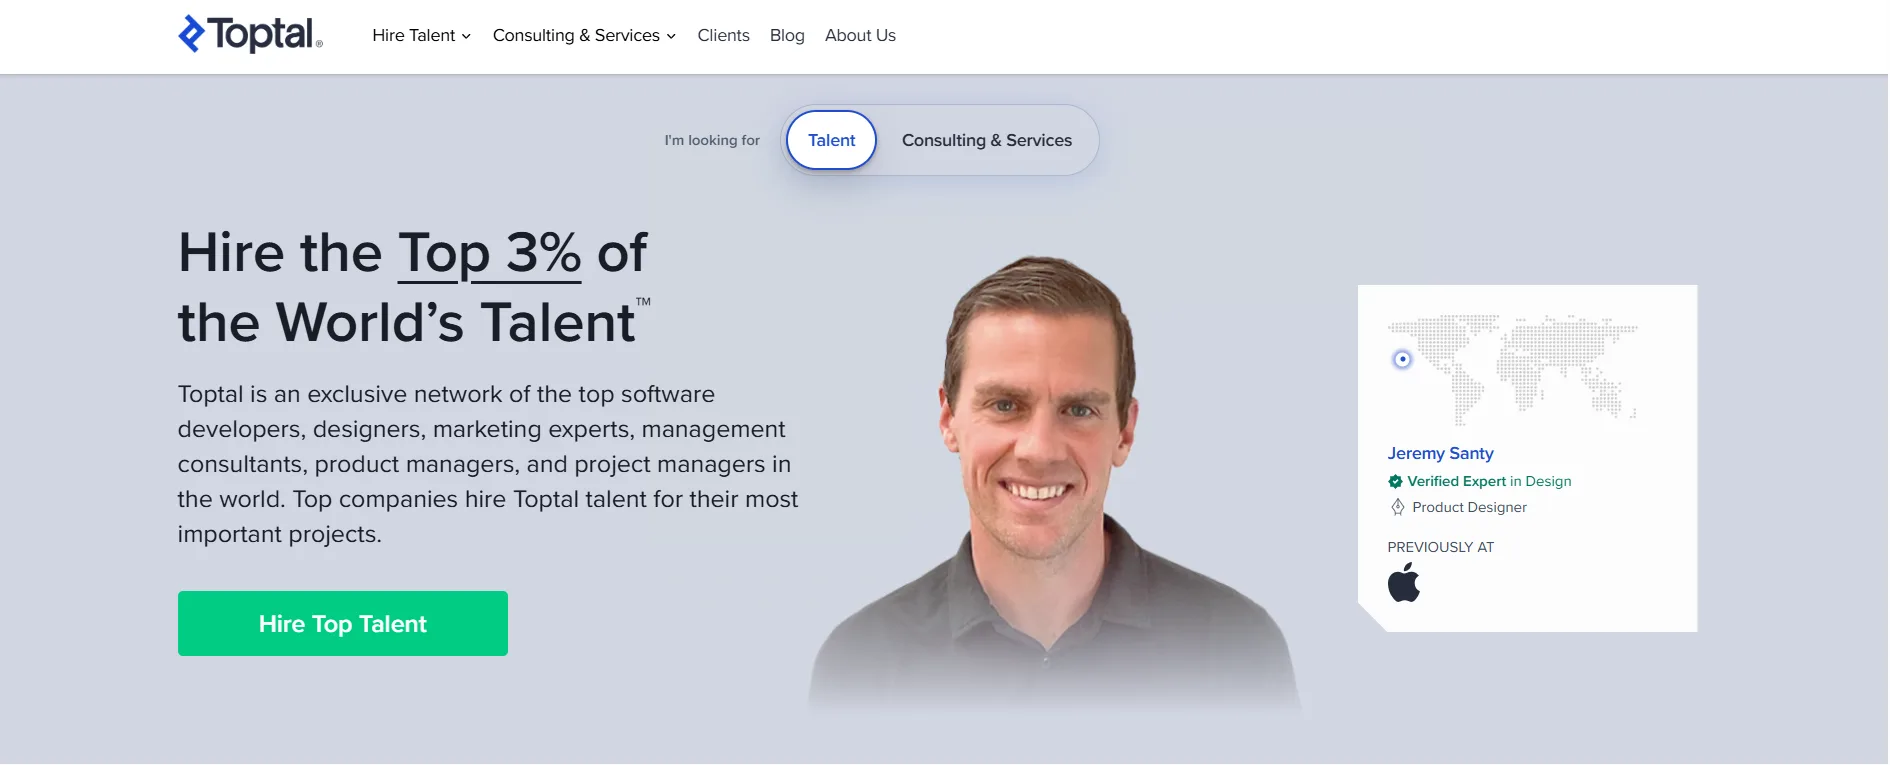Click the Hire Top Talent button
This screenshot has height=765, width=1890.
click(x=343, y=623)
